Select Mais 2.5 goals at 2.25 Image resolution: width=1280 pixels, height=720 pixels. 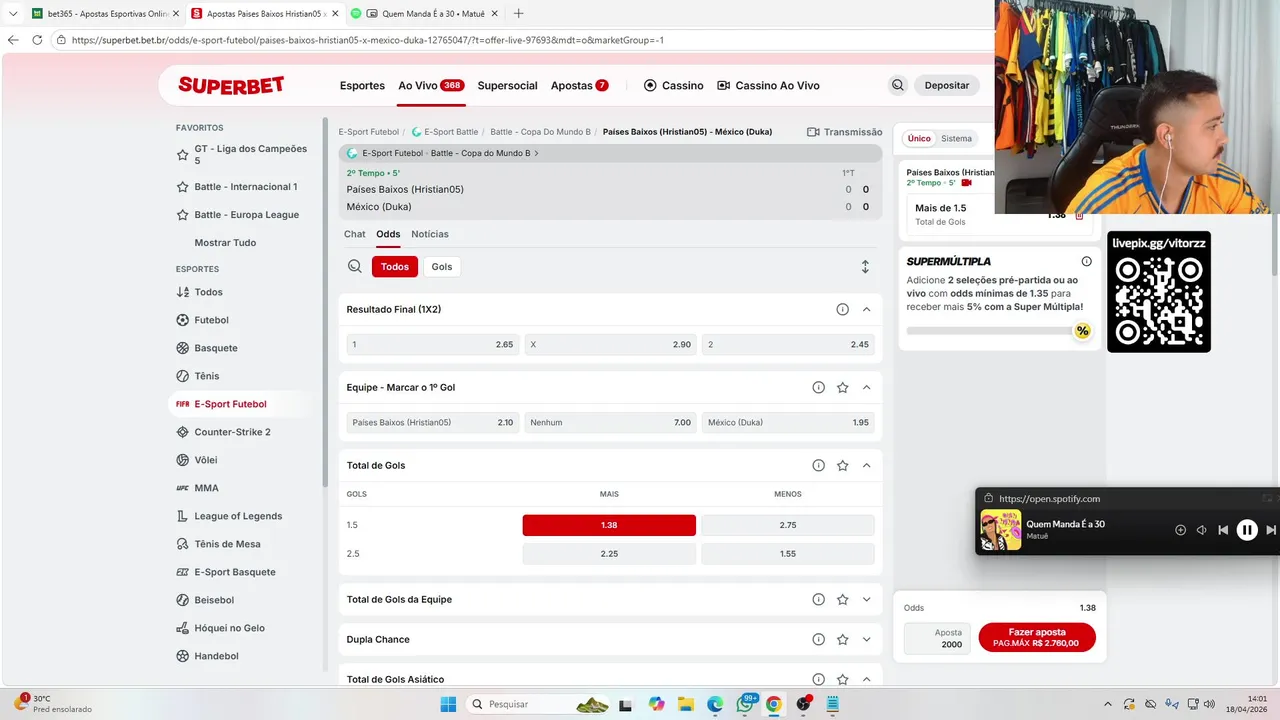[x=609, y=554]
